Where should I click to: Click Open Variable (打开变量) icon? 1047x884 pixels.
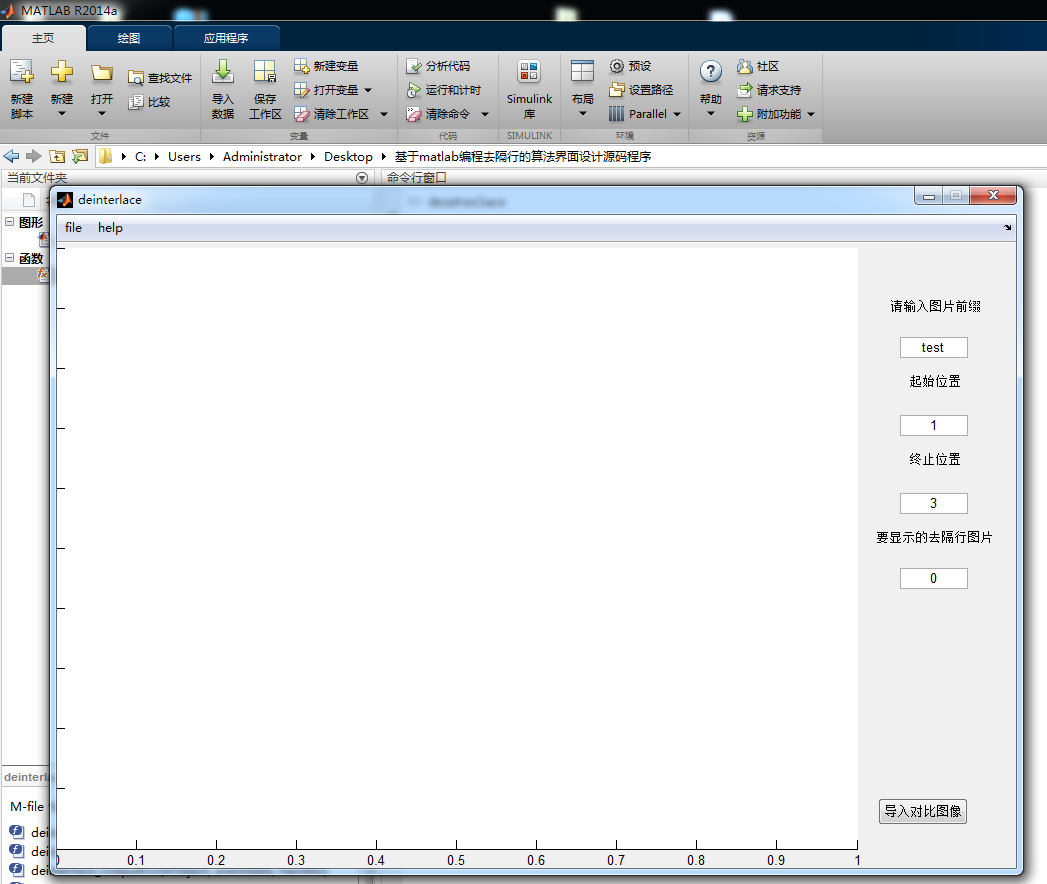click(x=301, y=89)
